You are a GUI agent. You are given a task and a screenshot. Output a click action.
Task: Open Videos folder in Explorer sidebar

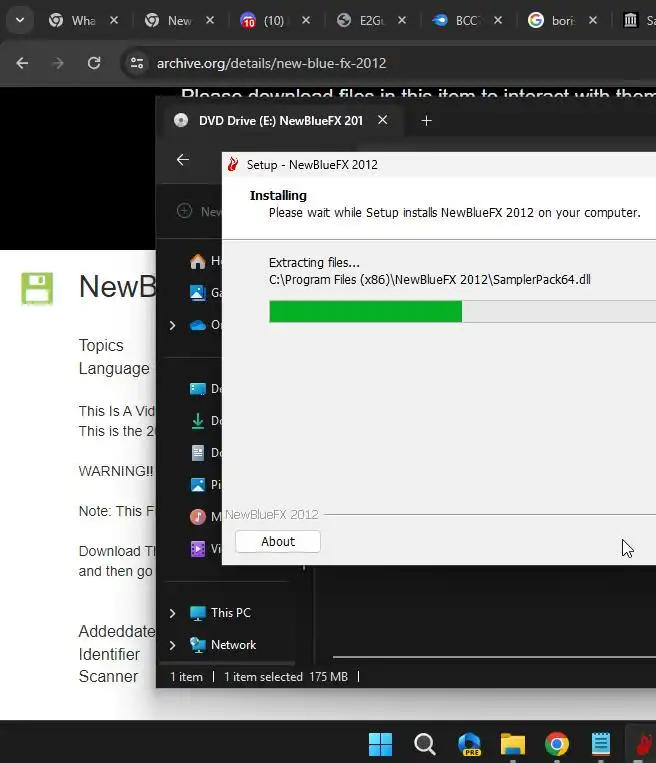pos(204,549)
